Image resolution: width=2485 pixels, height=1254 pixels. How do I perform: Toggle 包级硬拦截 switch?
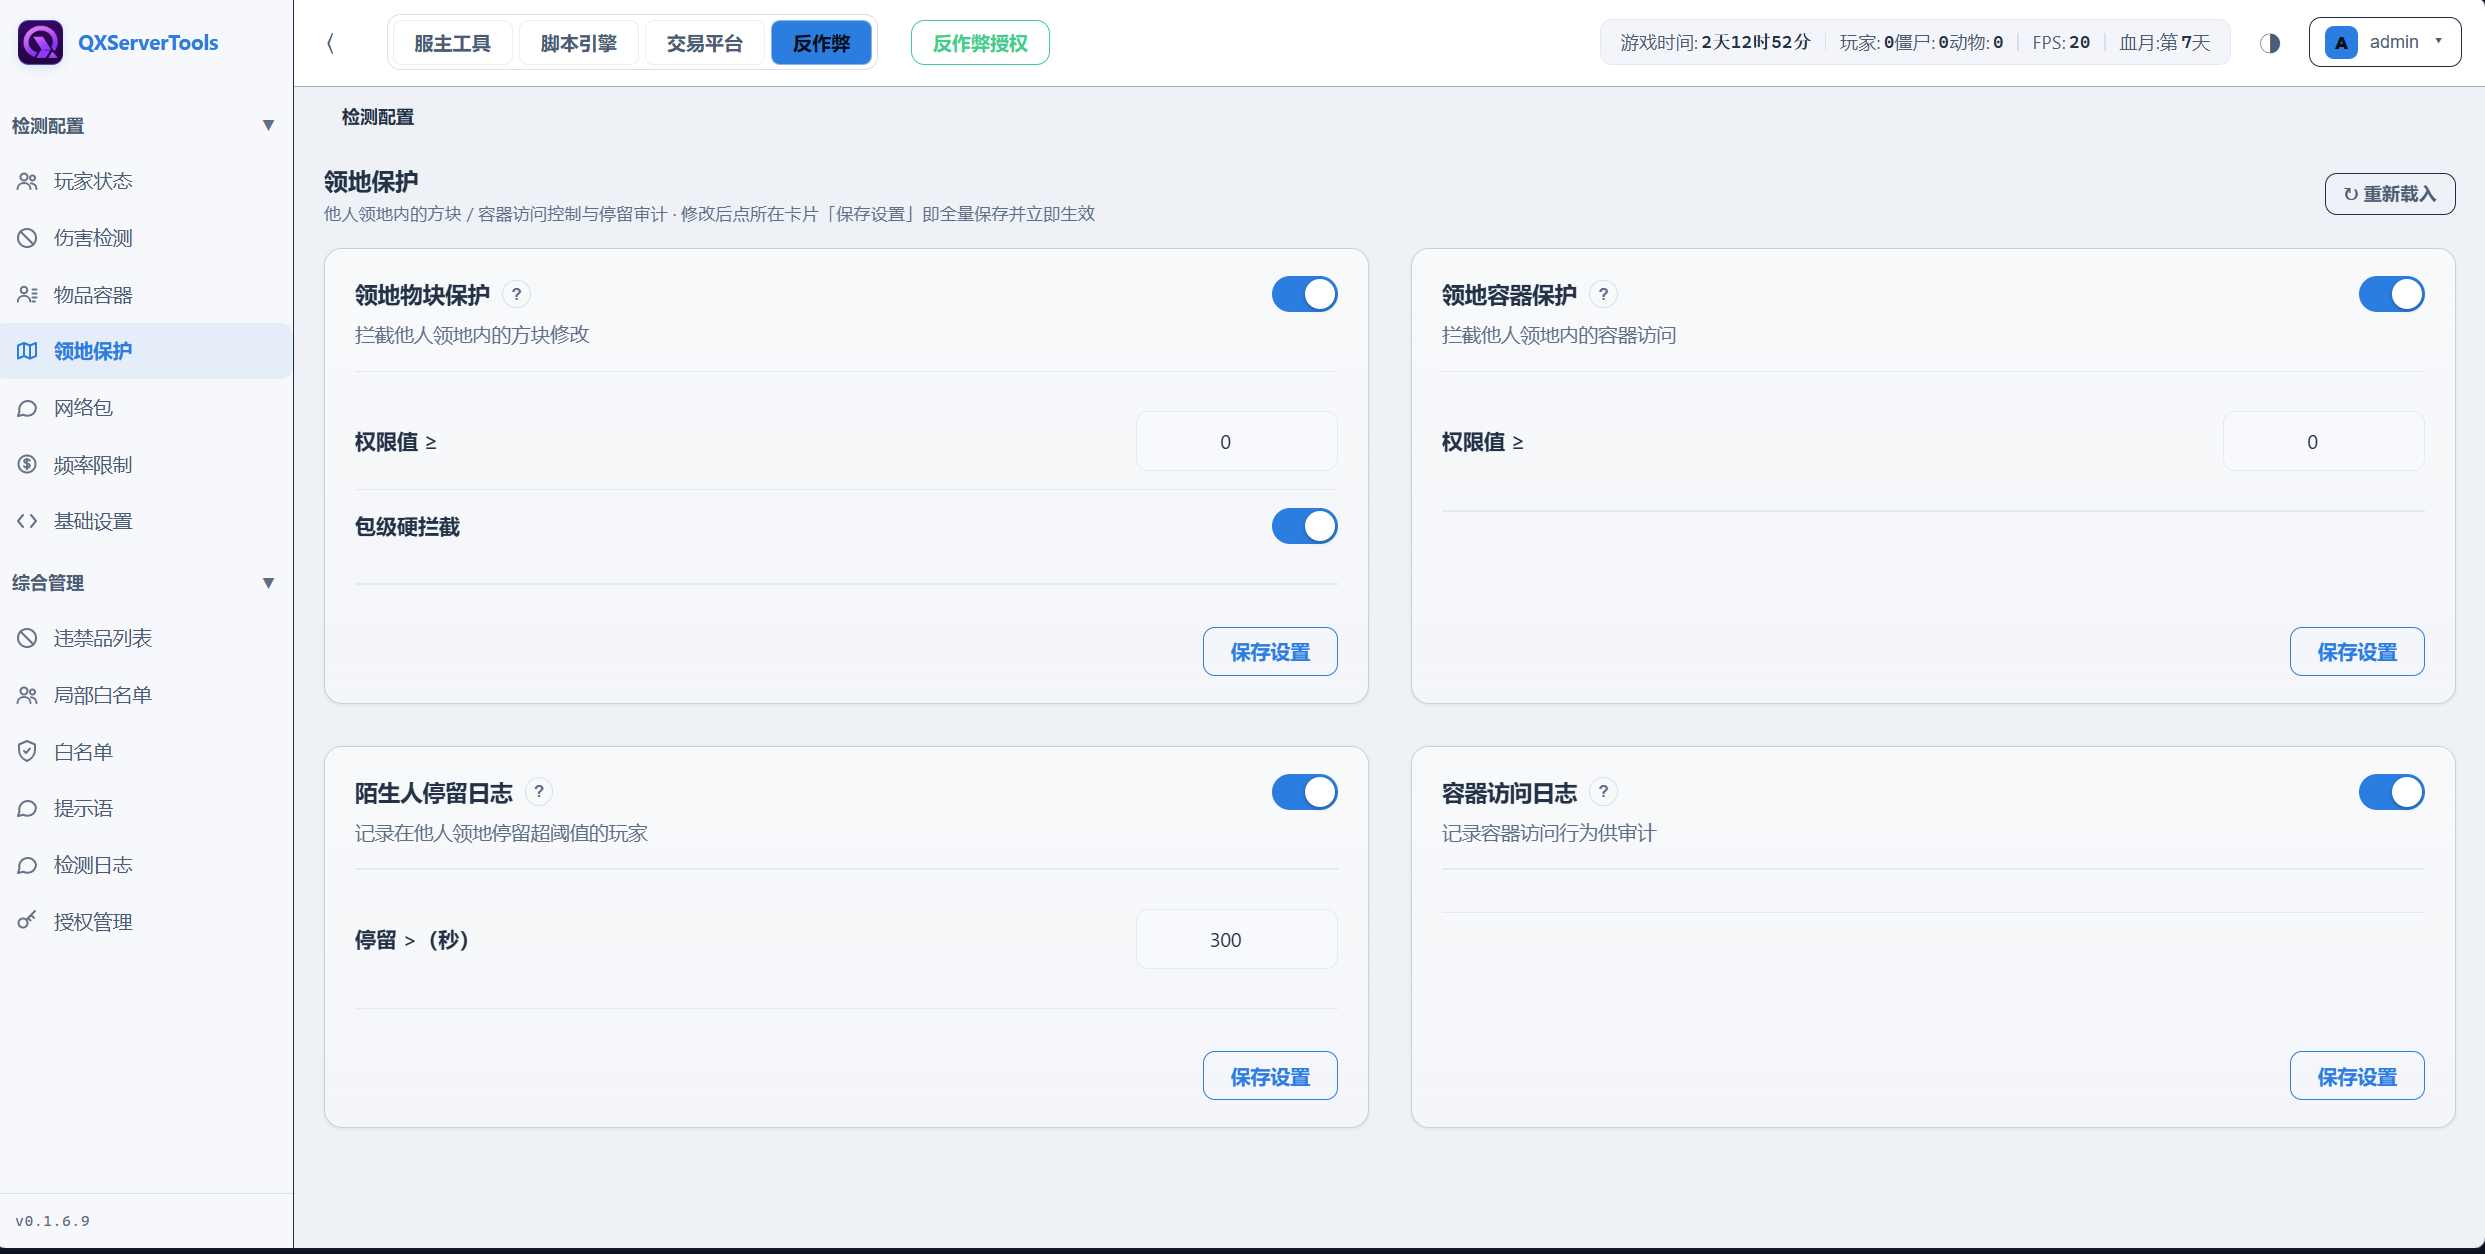click(x=1304, y=526)
